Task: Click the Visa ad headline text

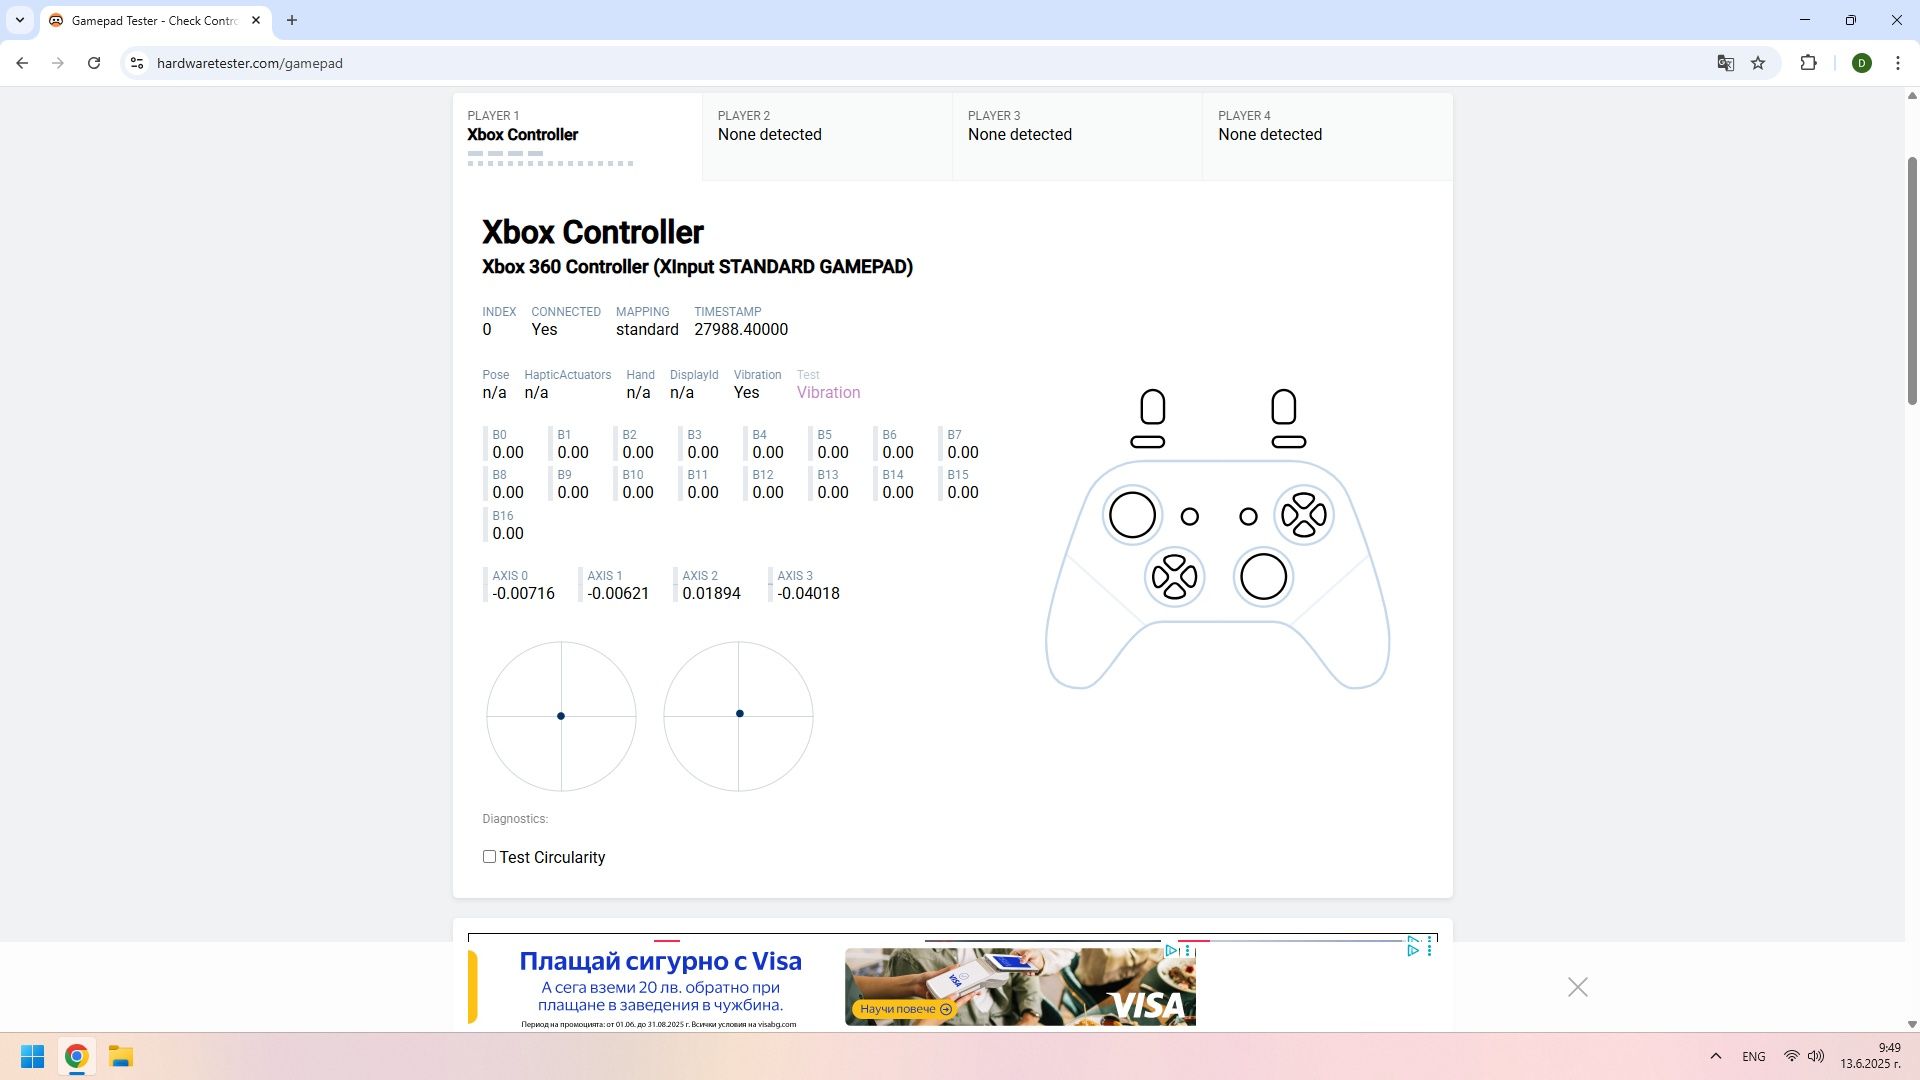Action: point(660,962)
